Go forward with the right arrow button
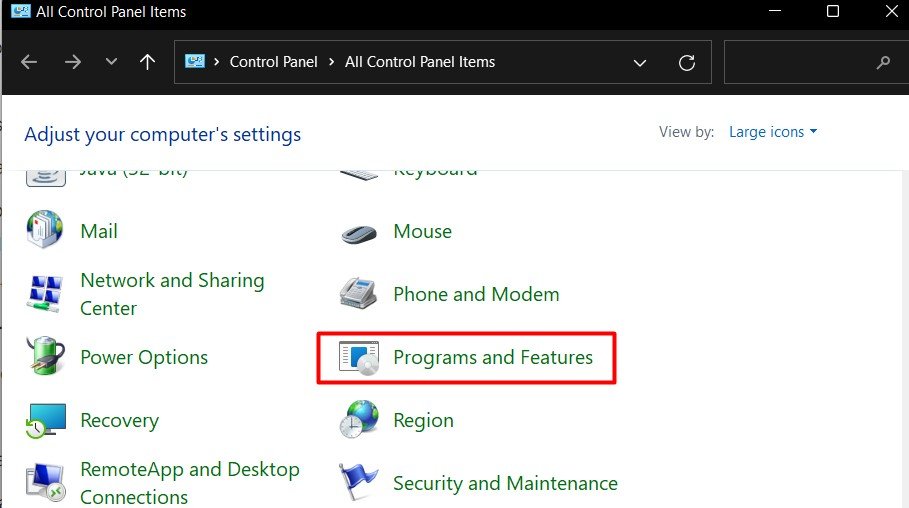Image resolution: width=909 pixels, height=508 pixels. click(73, 62)
